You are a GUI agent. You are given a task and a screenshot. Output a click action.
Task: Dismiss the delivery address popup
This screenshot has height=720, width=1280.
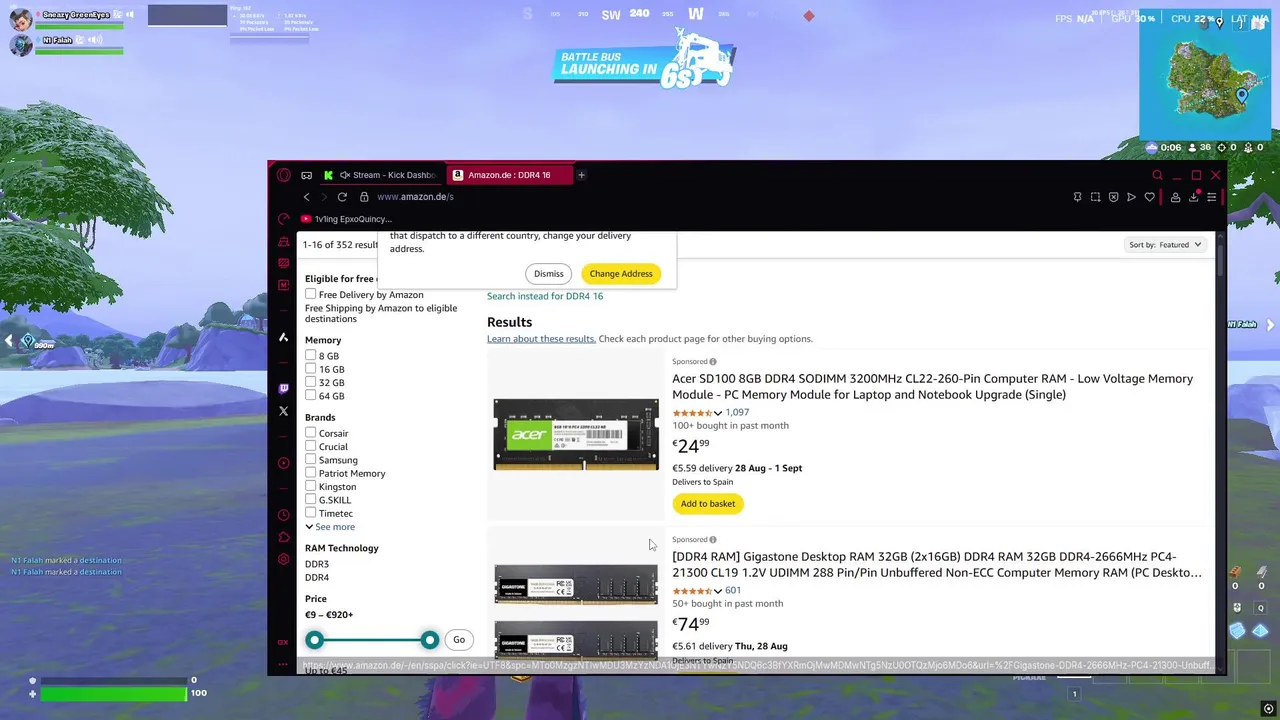[x=548, y=274]
